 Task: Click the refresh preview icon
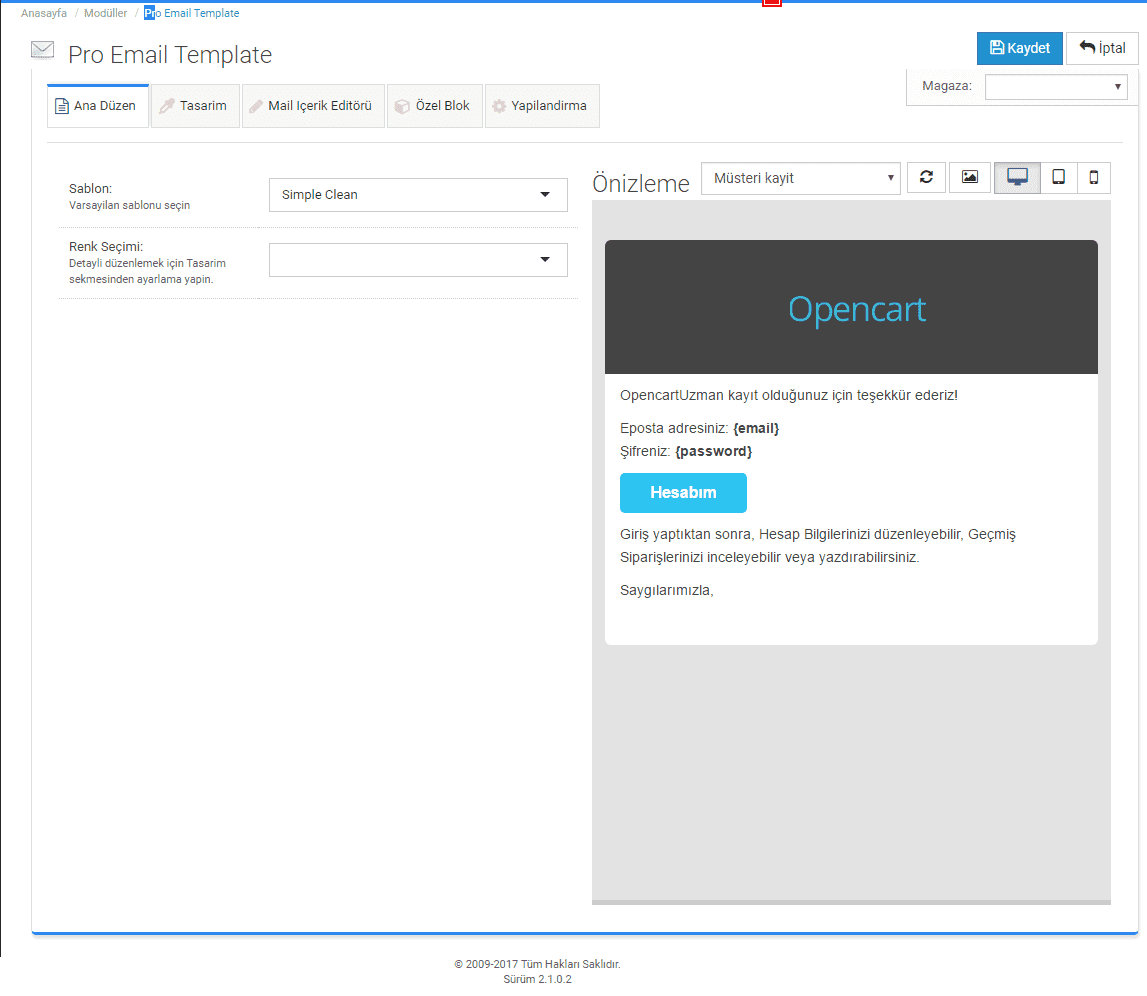point(926,178)
